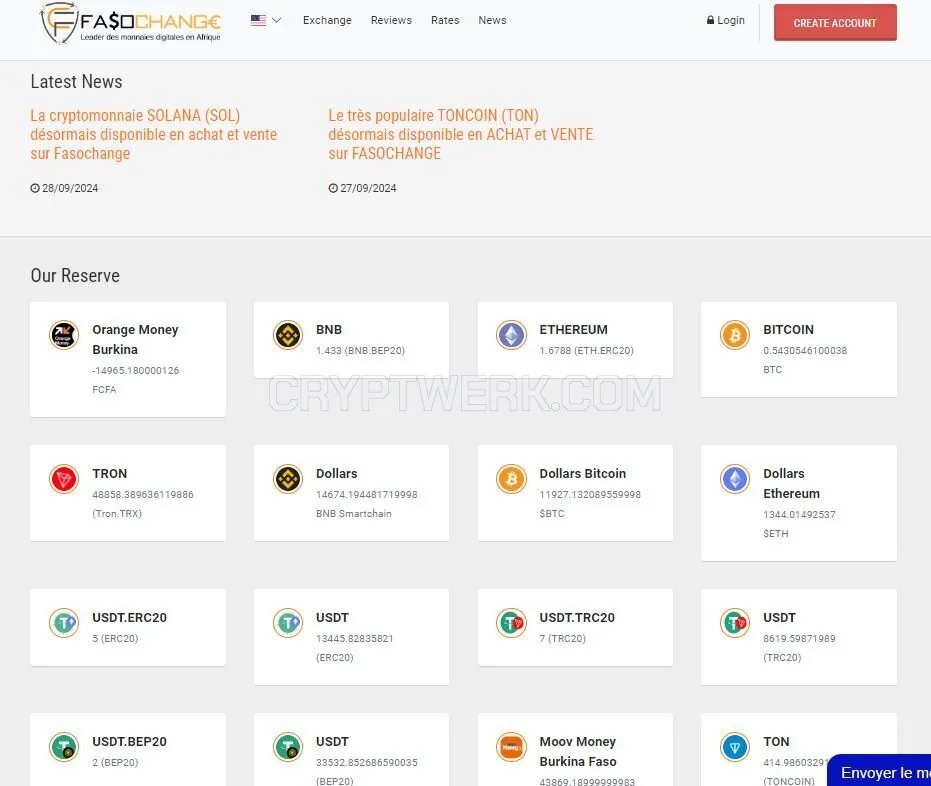Open the SOLANA (SOL) news article

coord(154,134)
